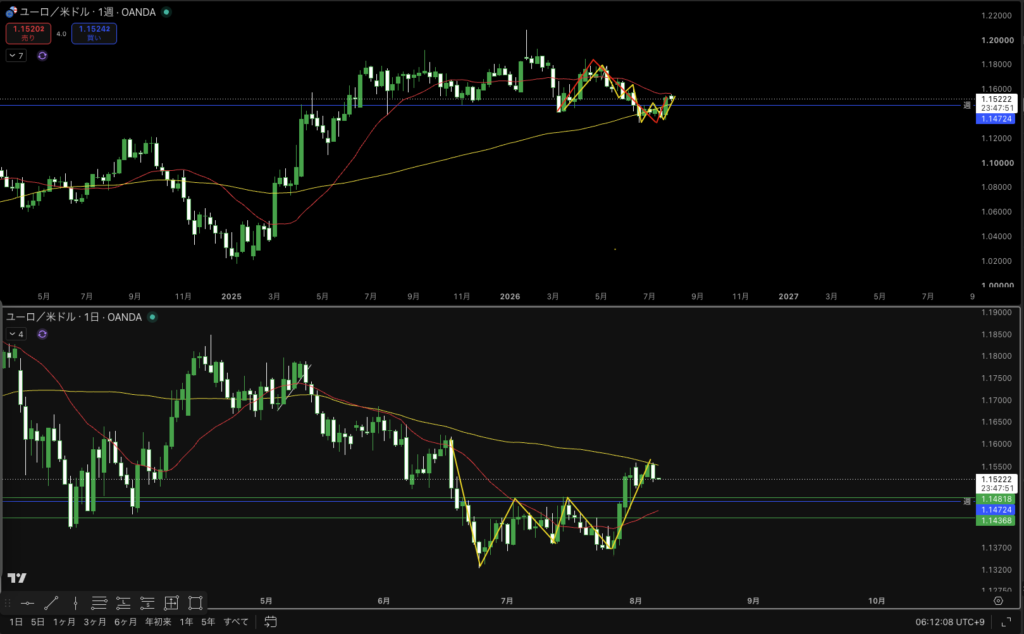Open the go-to-date calendar icon
1024x634 pixels.
pos(270,622)
